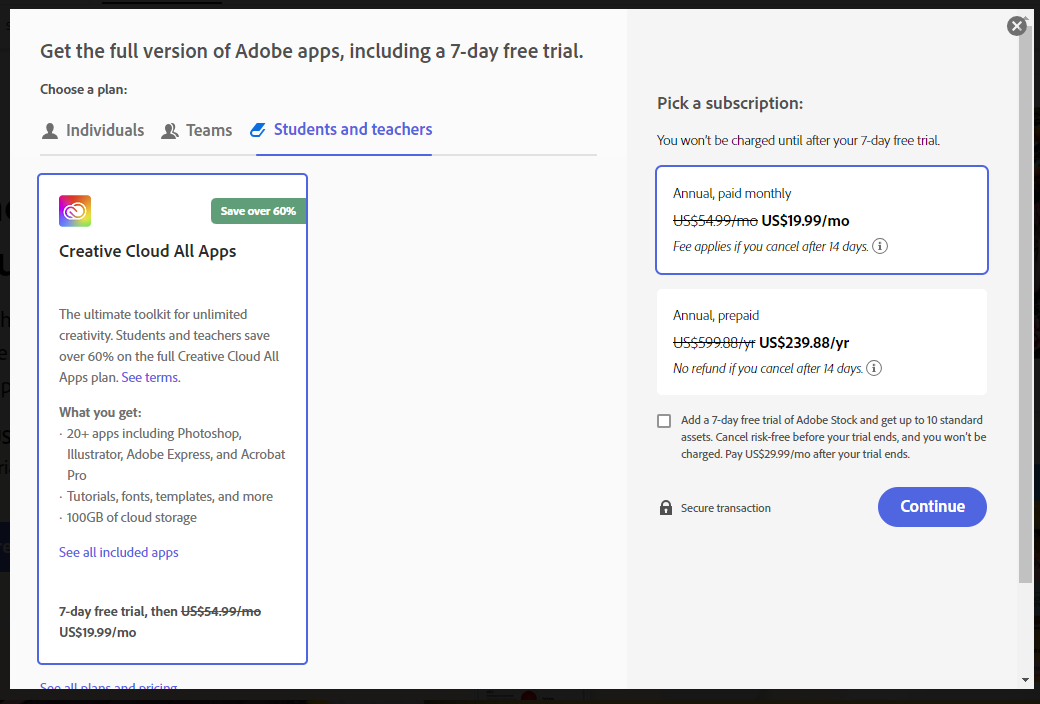Click the Save over 60% badge
The width and height of the screenshot is (1040, 704).
258,211
